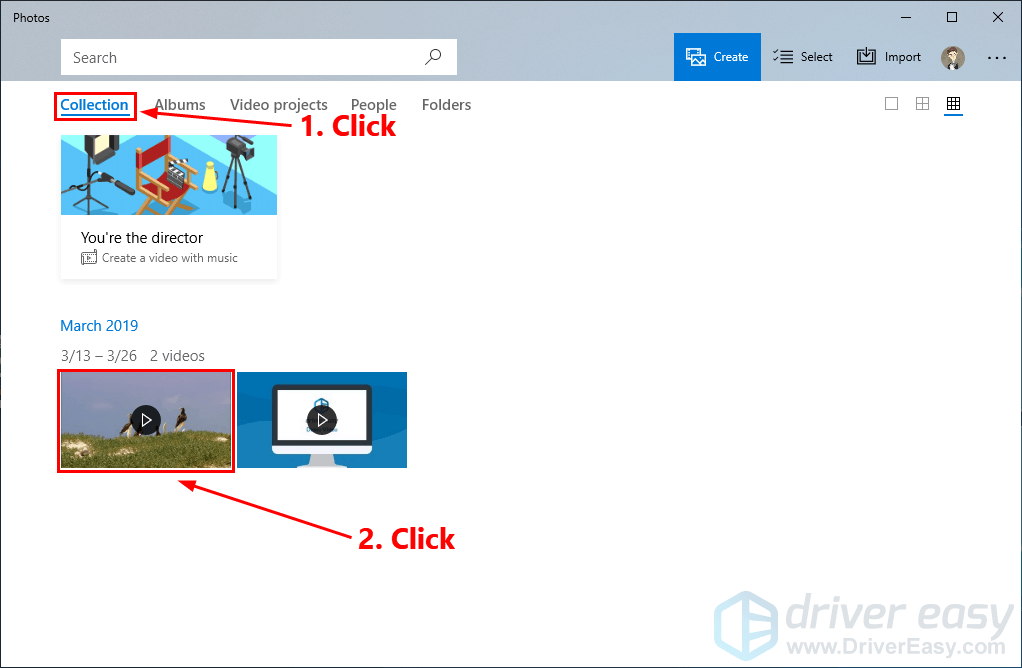
Task: Maximize the Photos window
Action: click(952, 18)
